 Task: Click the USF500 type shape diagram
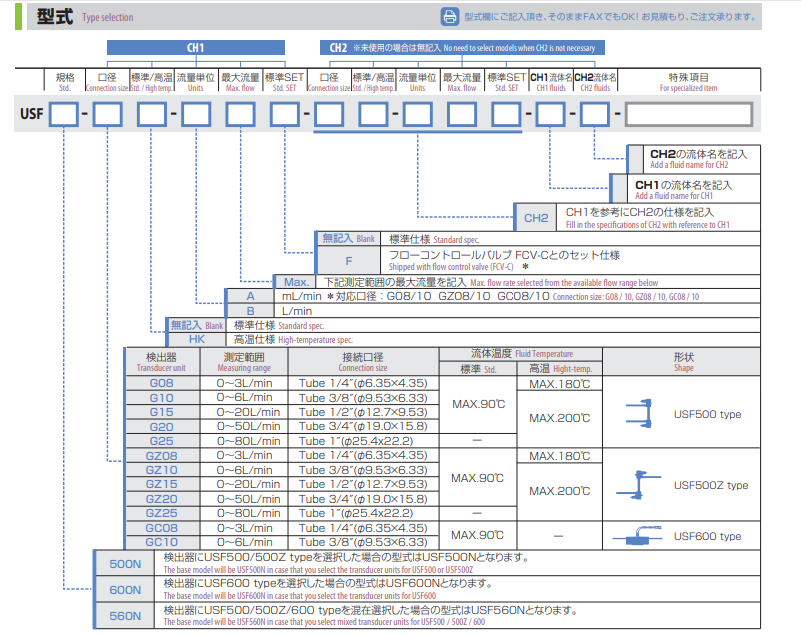click(x=639, y=412)
